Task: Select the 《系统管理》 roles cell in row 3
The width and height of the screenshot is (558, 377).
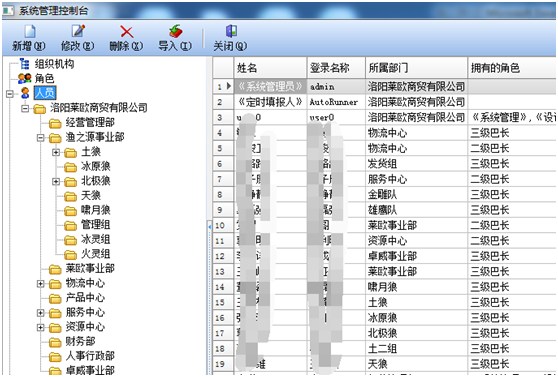Action: [x=512, y=117]
